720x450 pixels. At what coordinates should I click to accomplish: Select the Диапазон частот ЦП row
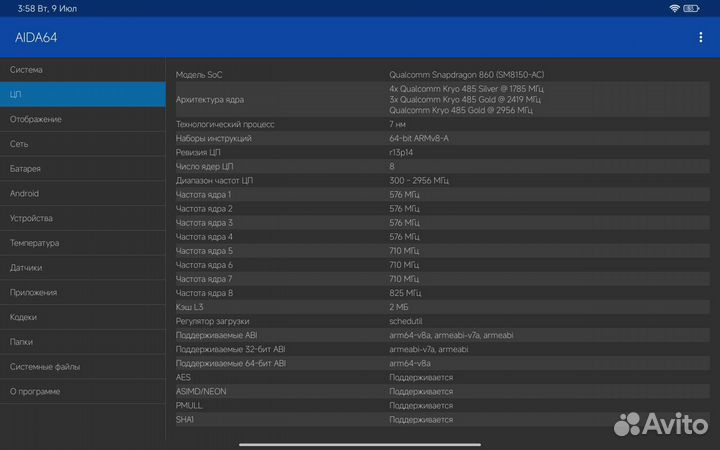[440, 180]
